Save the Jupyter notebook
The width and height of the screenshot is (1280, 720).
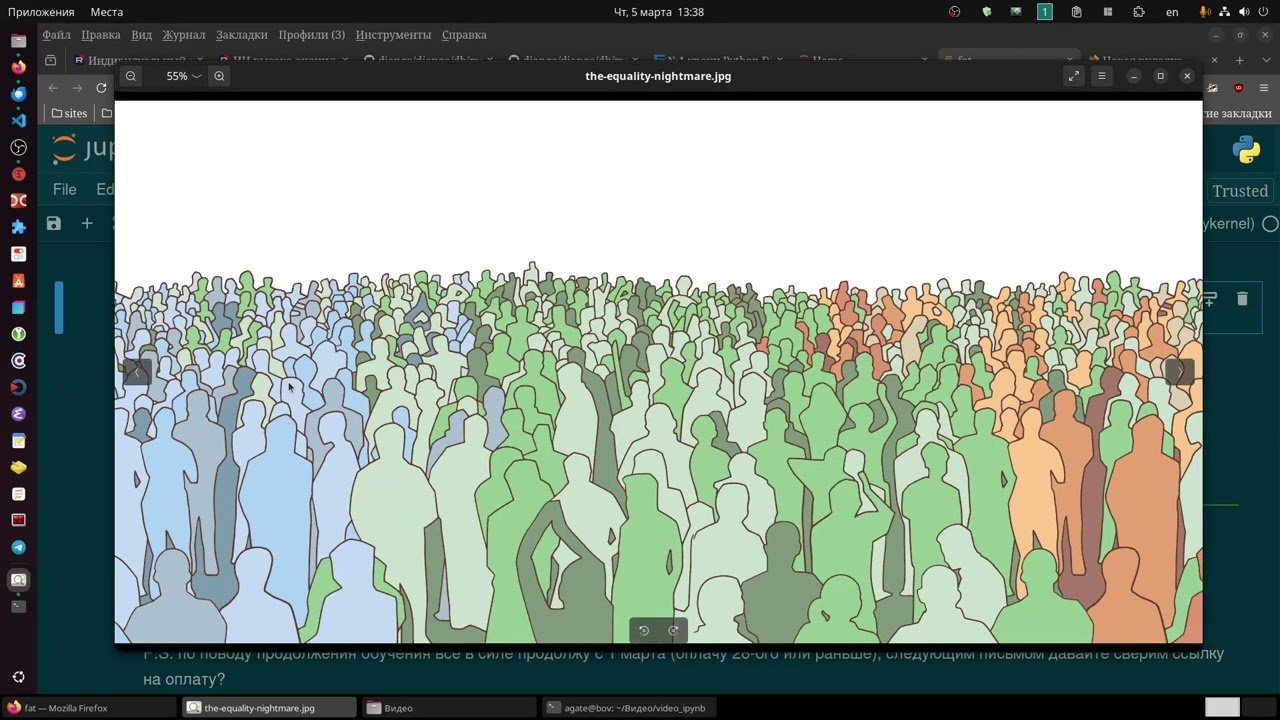(54, 224)
